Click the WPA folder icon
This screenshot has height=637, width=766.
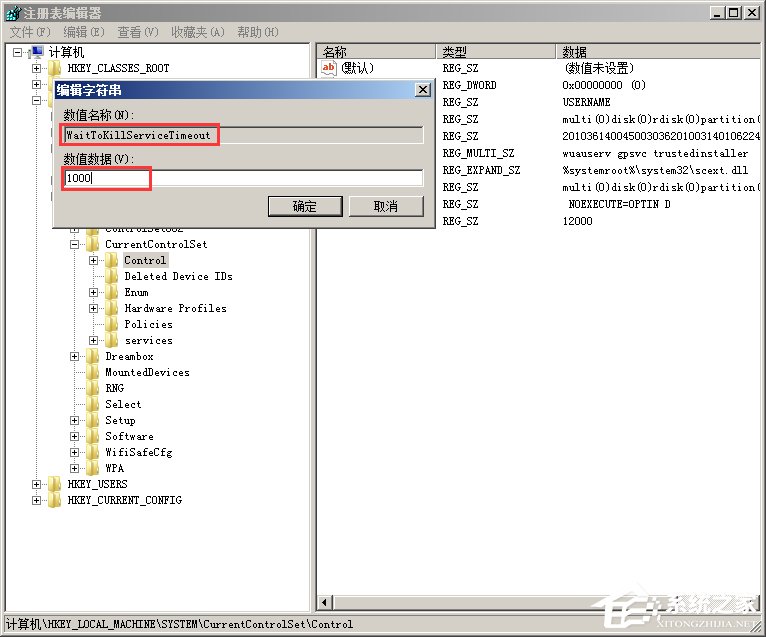pos(92,468)
